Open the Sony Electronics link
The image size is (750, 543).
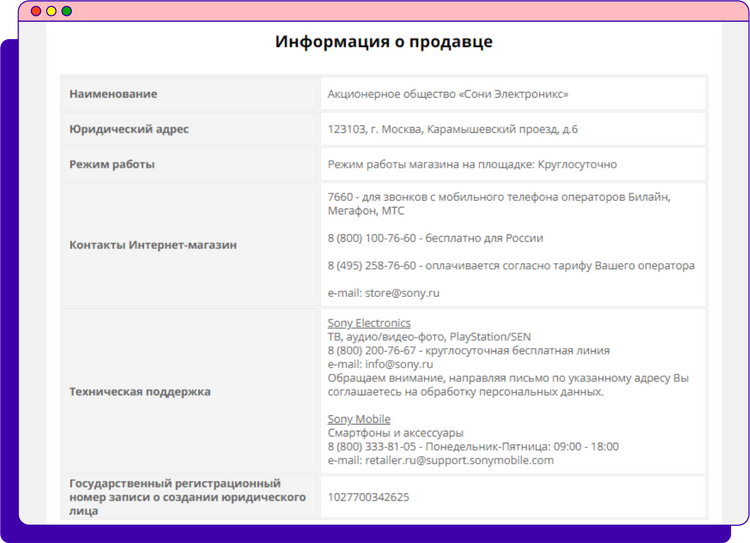point(369,323)
